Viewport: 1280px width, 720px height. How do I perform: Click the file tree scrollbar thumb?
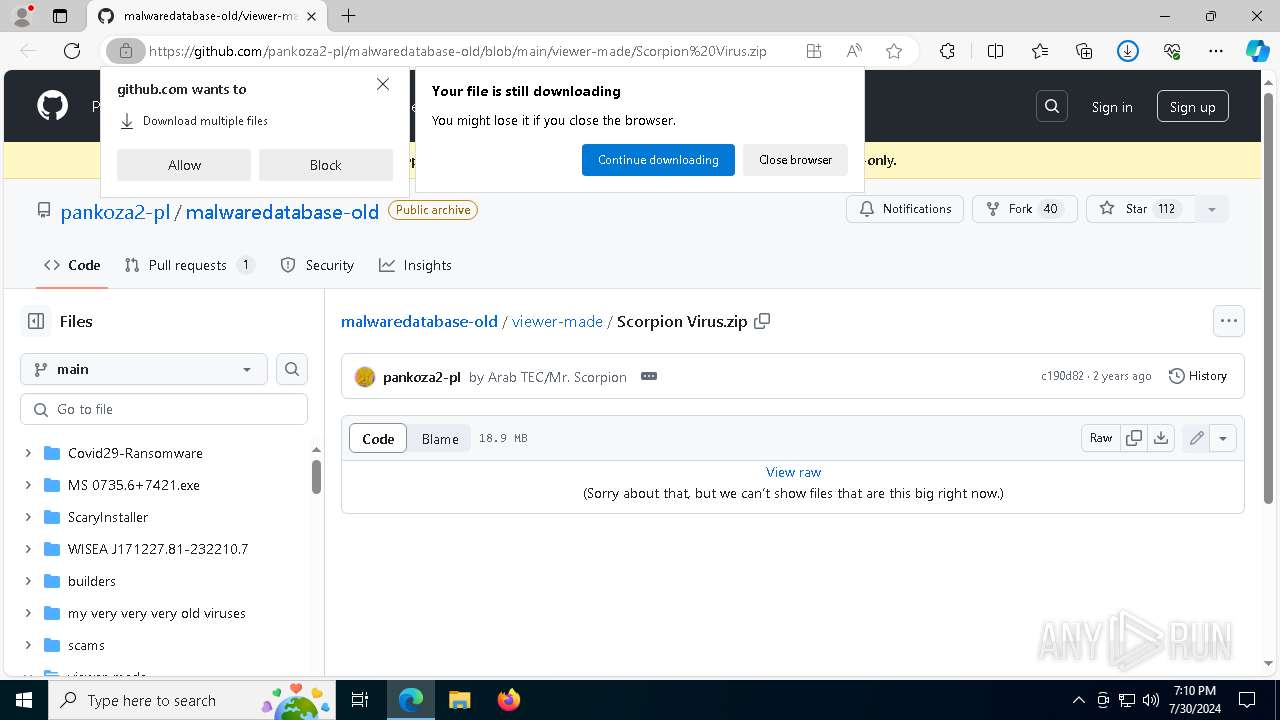[316, 476]
